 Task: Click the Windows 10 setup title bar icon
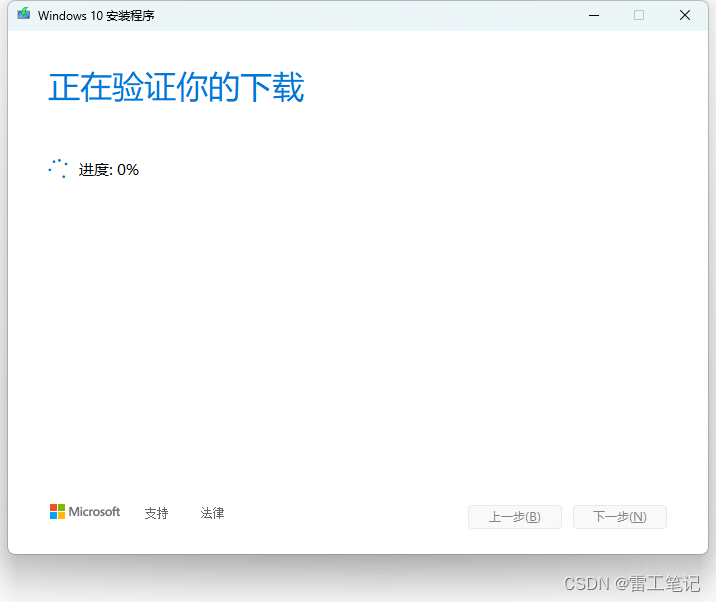24,14
